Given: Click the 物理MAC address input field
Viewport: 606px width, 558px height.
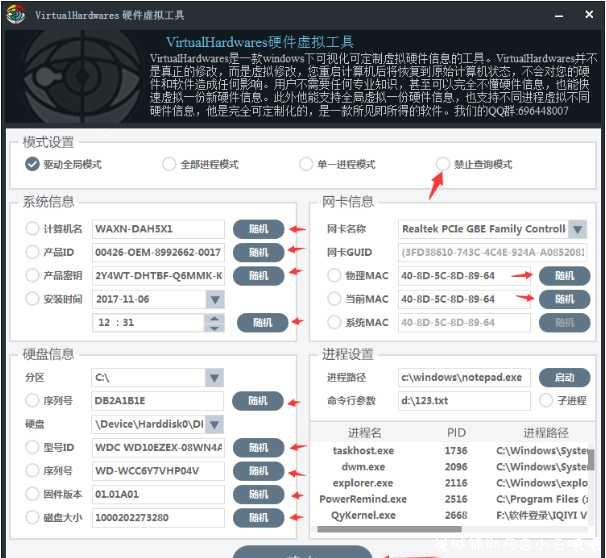Looking at the screenshot, I should click(x=464, y=276).
